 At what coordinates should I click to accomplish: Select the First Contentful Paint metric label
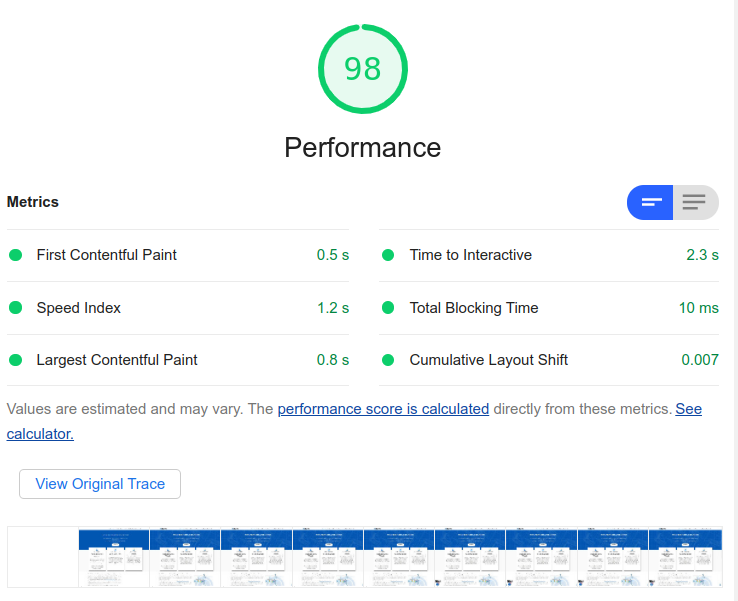106,255
